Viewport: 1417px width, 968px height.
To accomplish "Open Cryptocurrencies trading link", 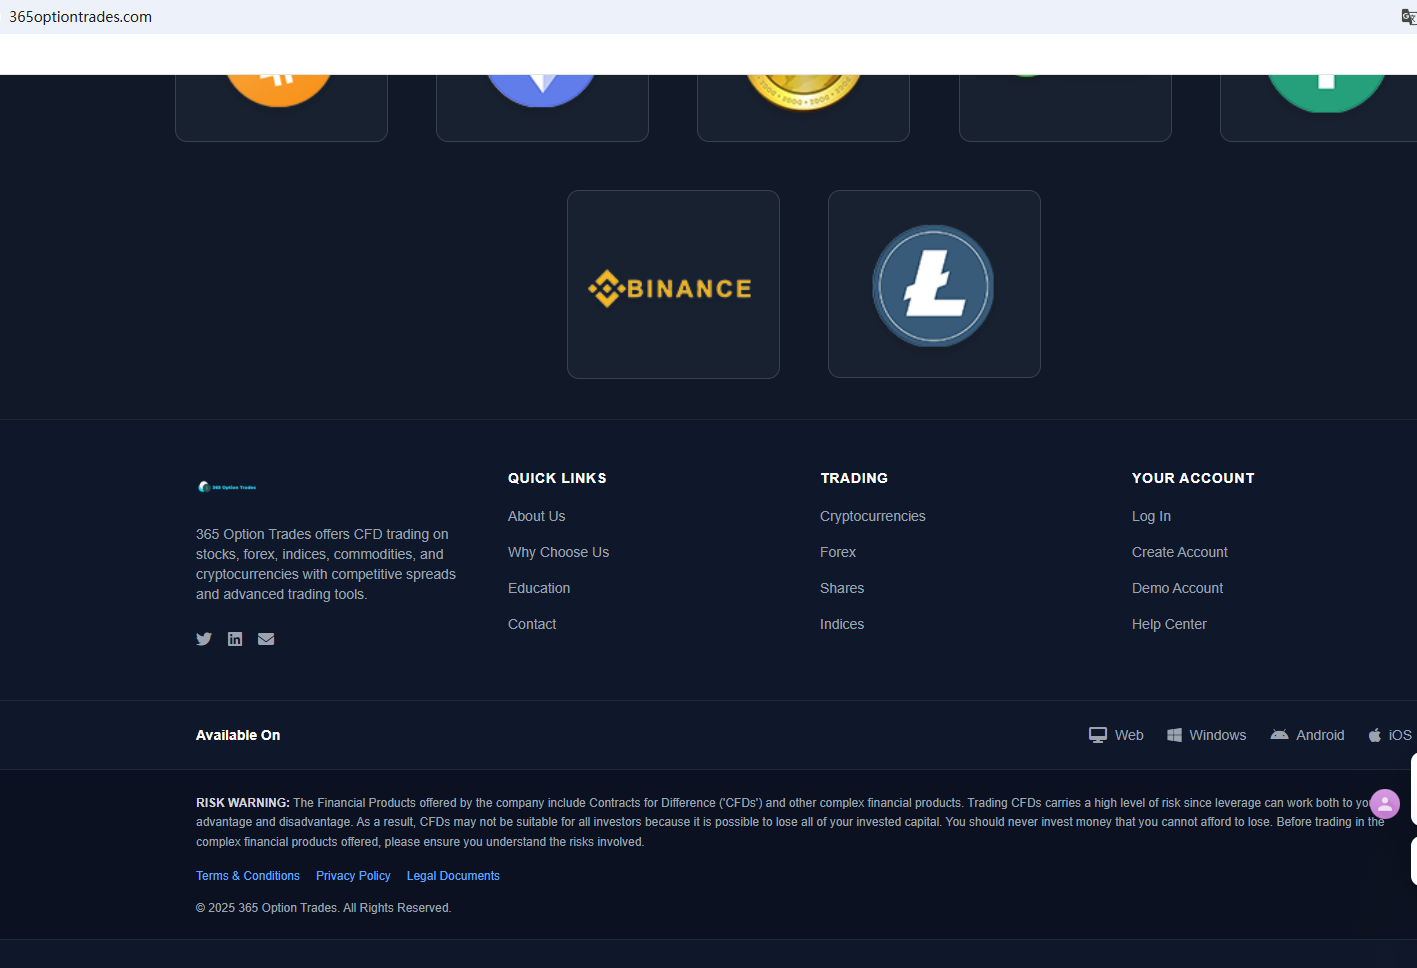I will [873, 516].
